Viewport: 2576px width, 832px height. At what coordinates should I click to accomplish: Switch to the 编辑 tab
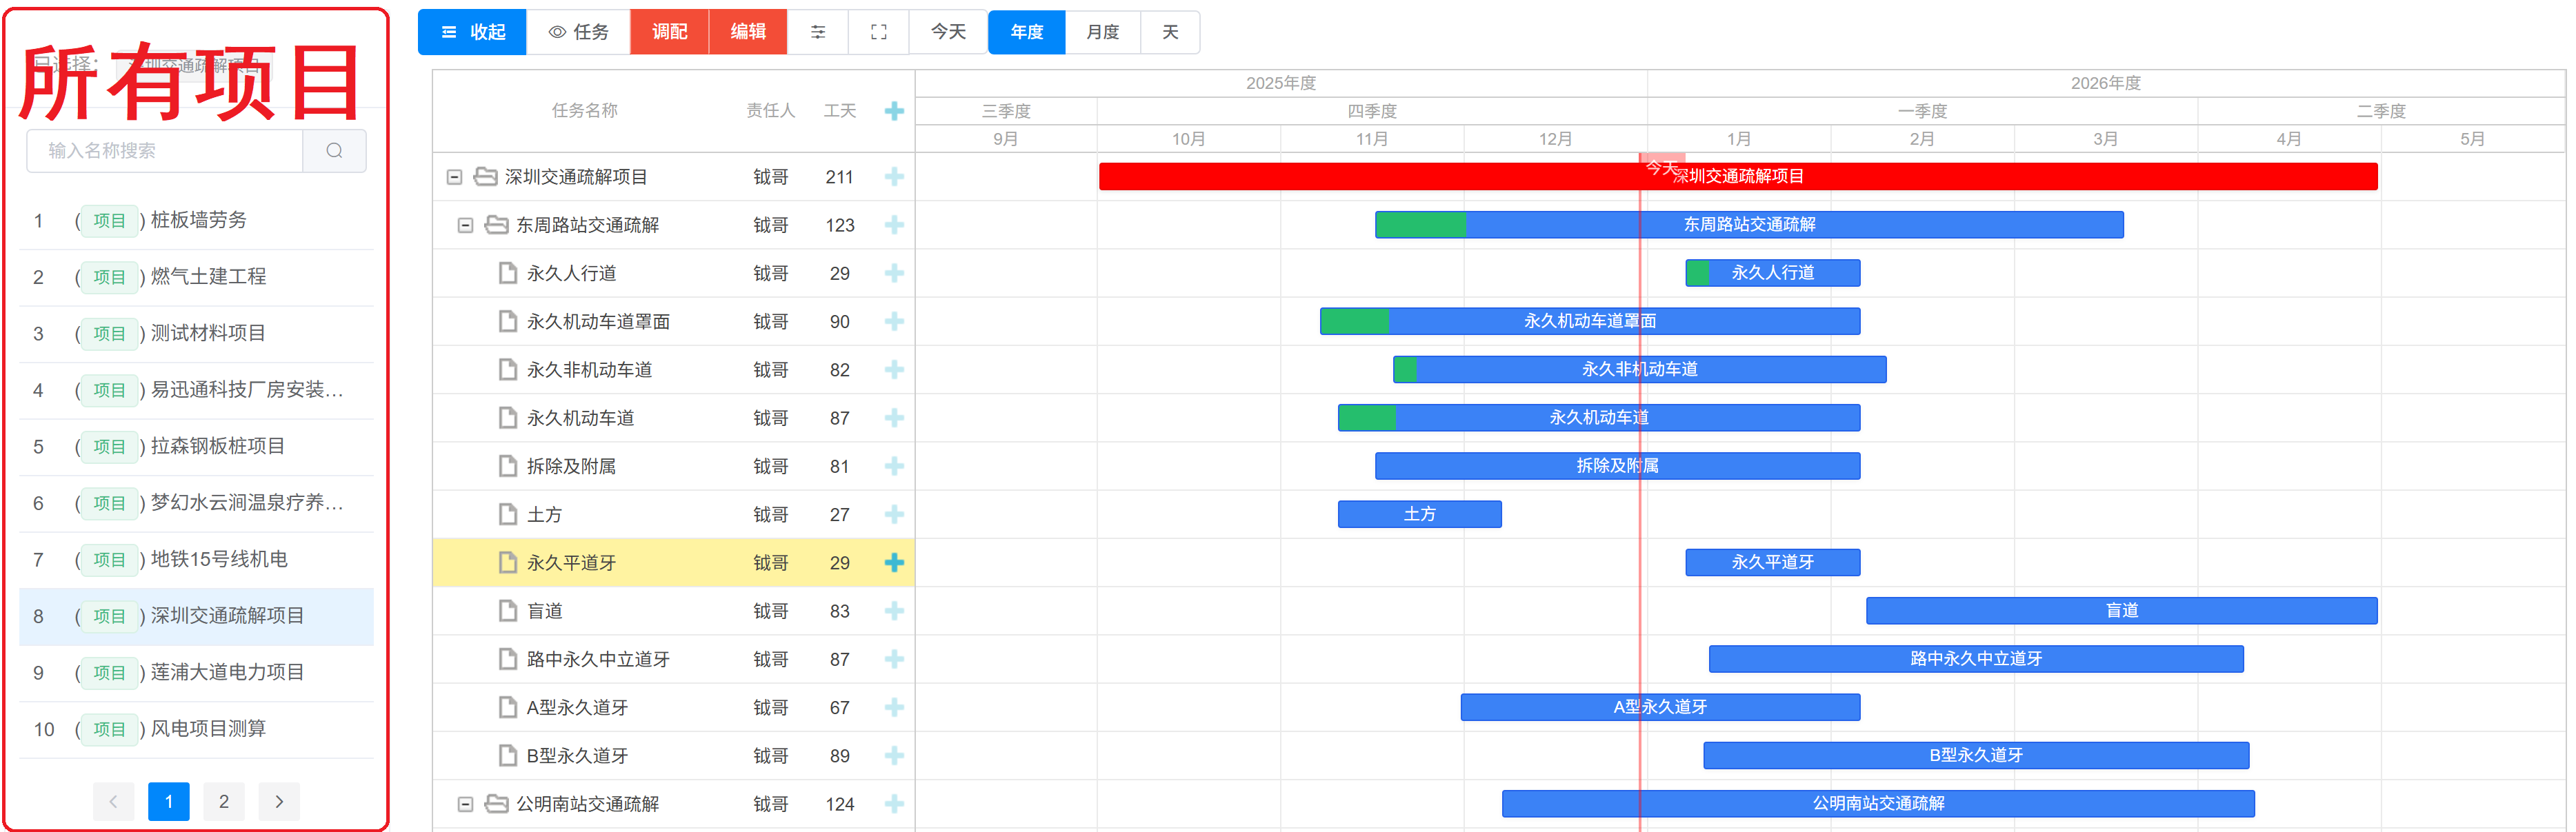click(x=748, y=31)
